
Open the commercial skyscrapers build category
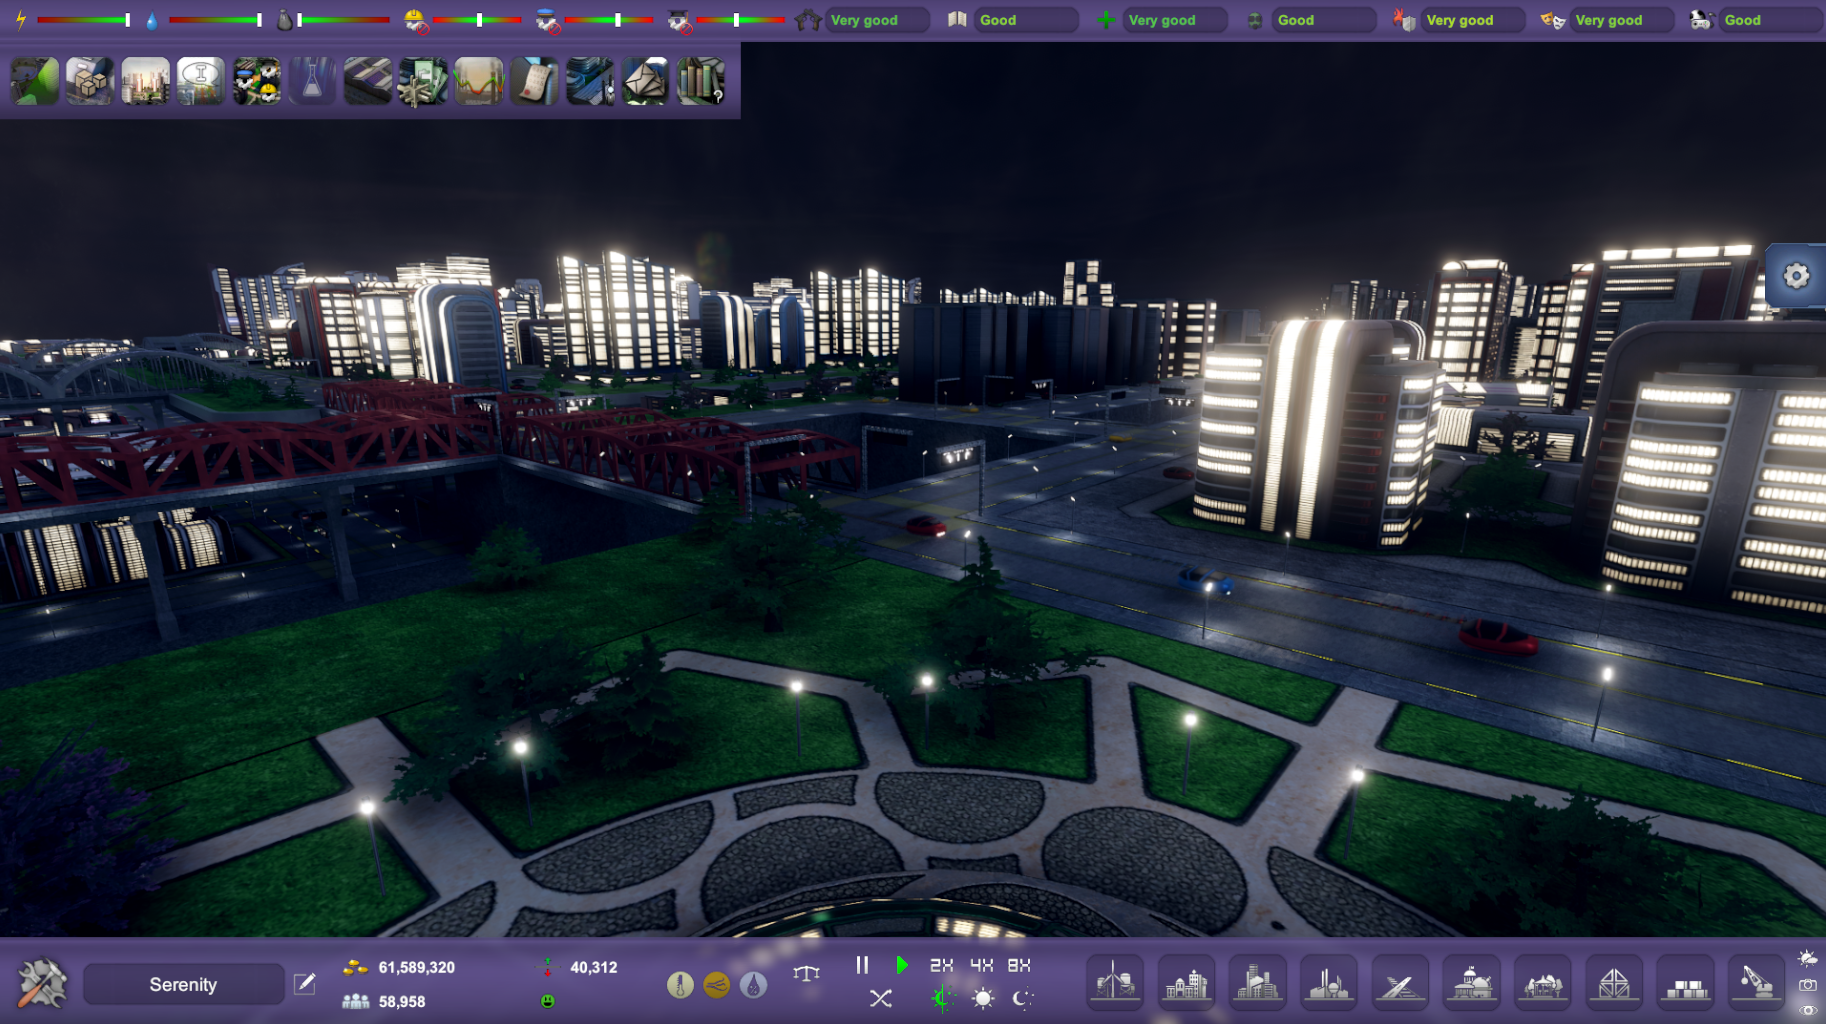pyautogui.click(x=1257, y=982)
